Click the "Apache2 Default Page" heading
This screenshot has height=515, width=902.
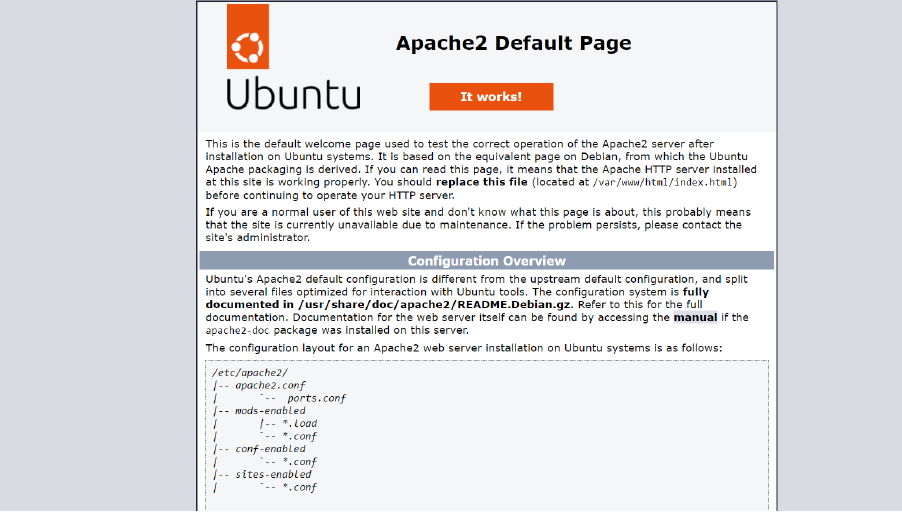(513, 43)
